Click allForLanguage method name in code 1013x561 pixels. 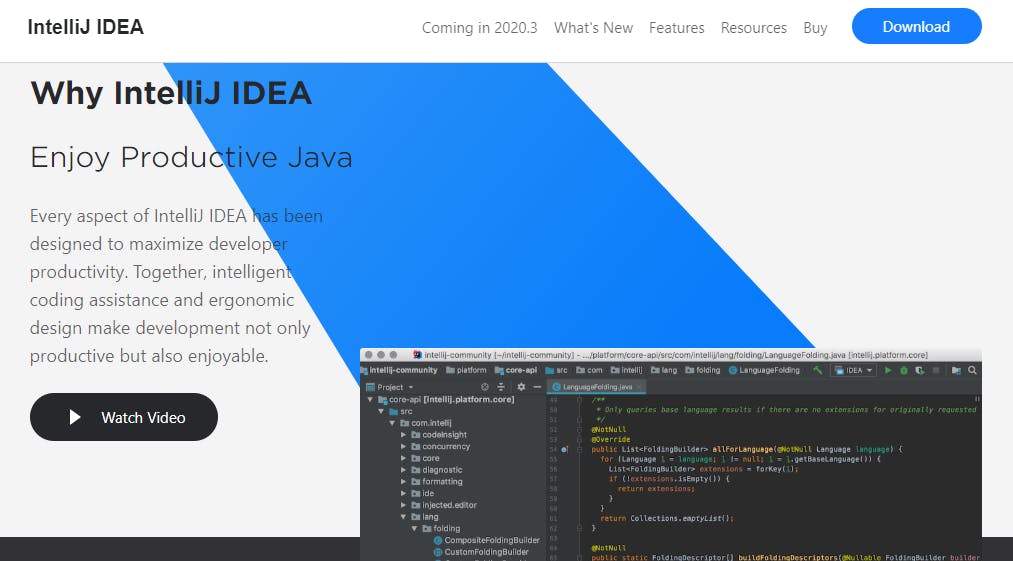pos(742,449)
